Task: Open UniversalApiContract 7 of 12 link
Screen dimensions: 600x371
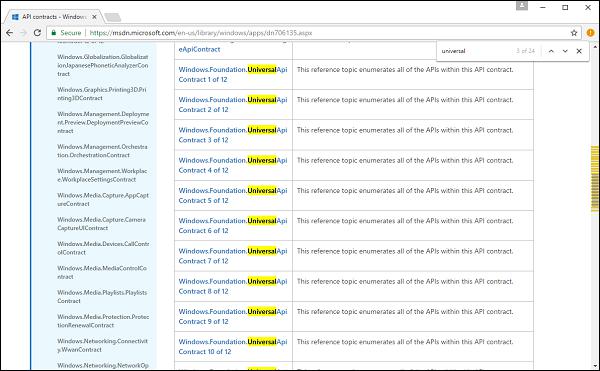Action: (233, 256)
